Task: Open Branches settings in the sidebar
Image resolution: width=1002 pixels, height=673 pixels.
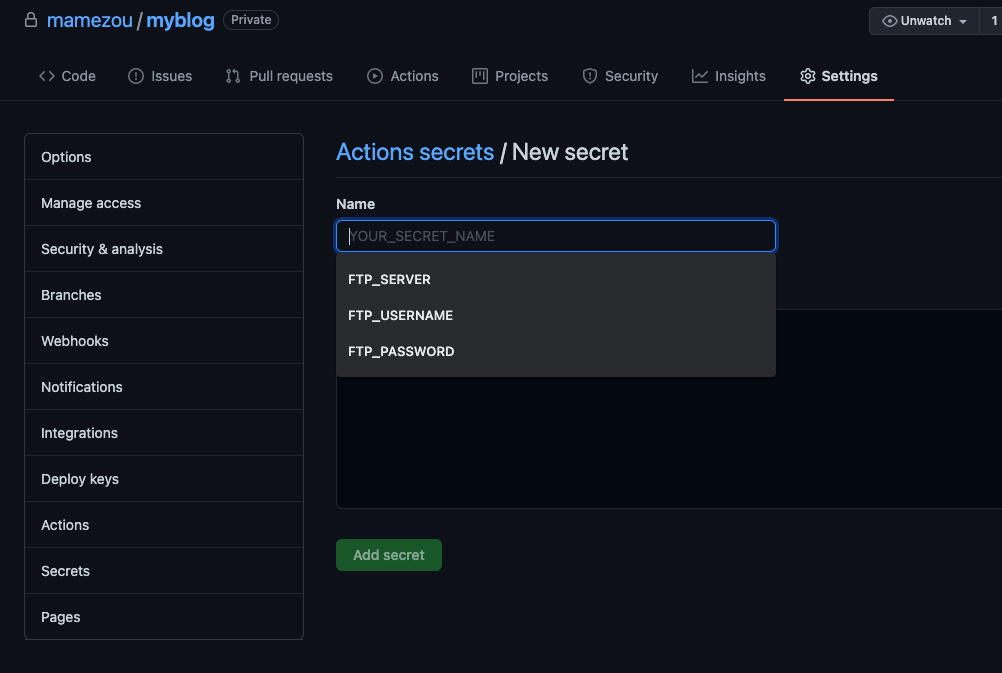Action: click(x=164, y=295)
